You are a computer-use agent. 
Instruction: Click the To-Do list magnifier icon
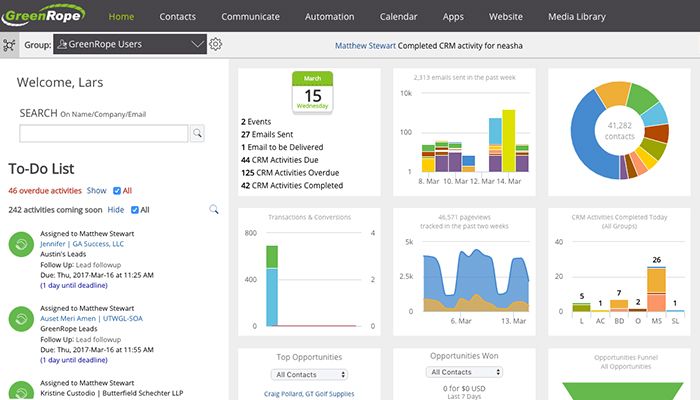click(214, 209)
